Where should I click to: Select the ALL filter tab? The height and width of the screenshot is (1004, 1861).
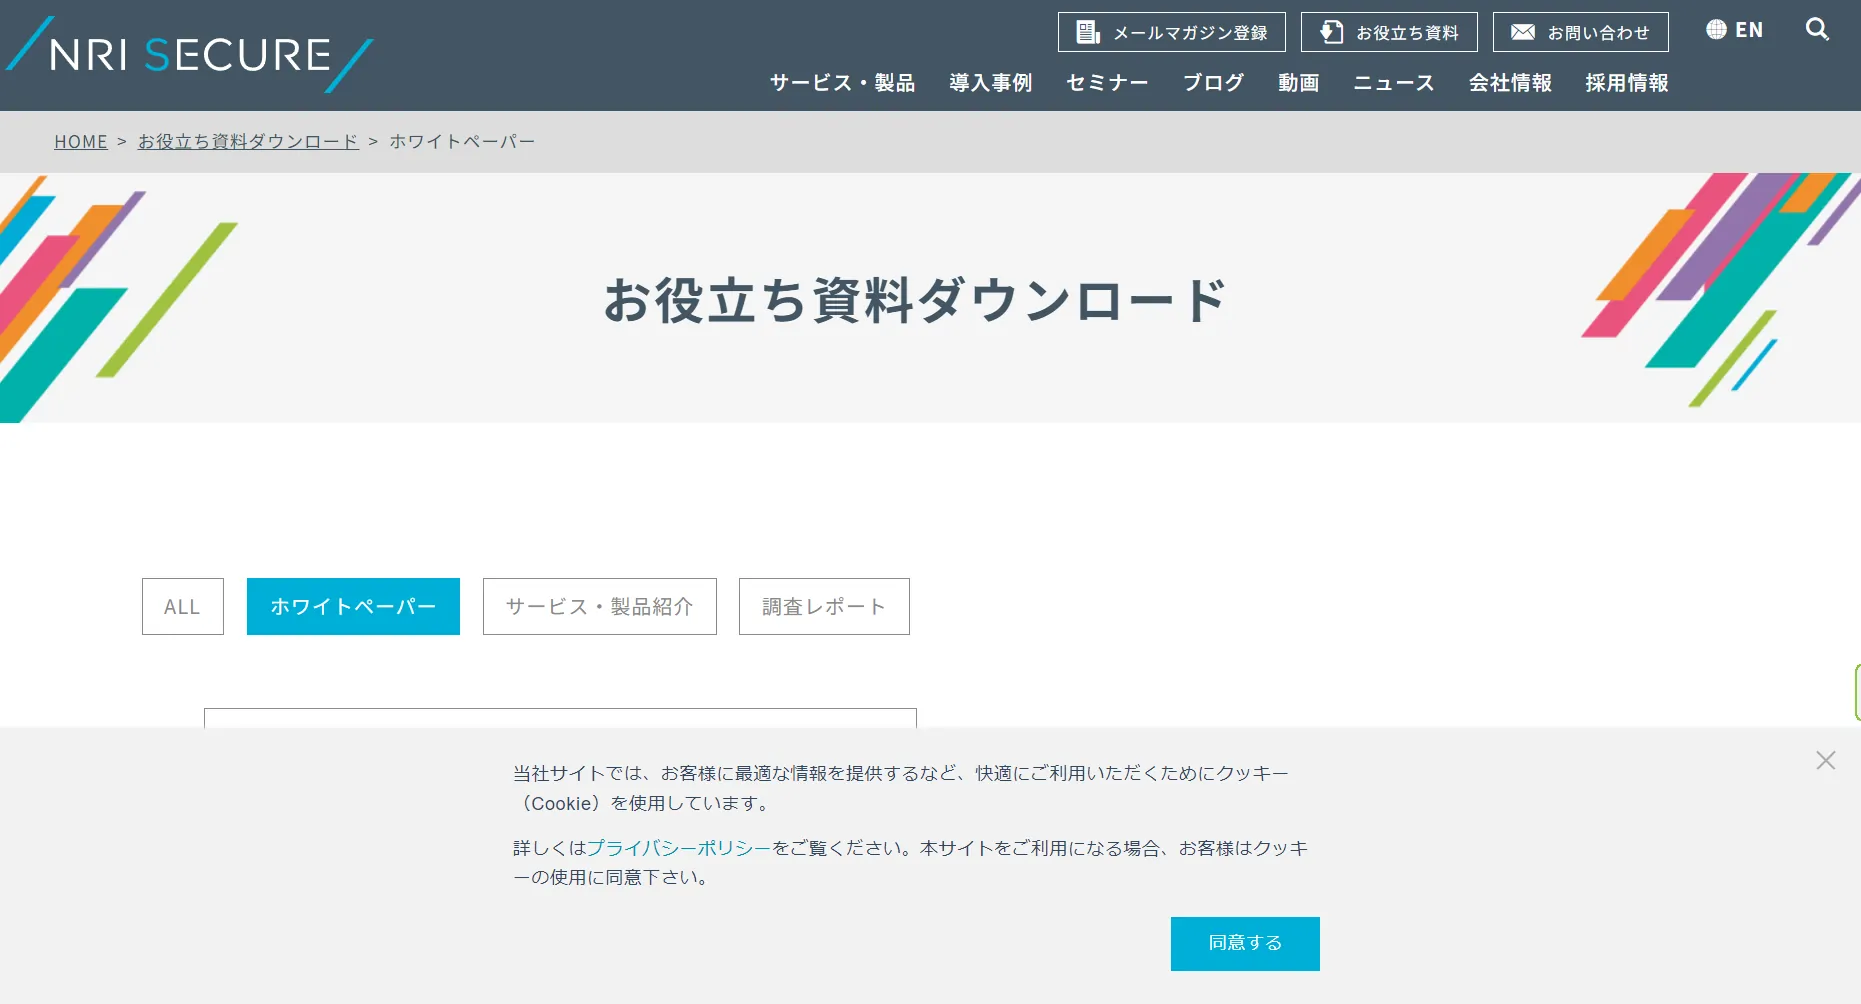coord(182,606)
